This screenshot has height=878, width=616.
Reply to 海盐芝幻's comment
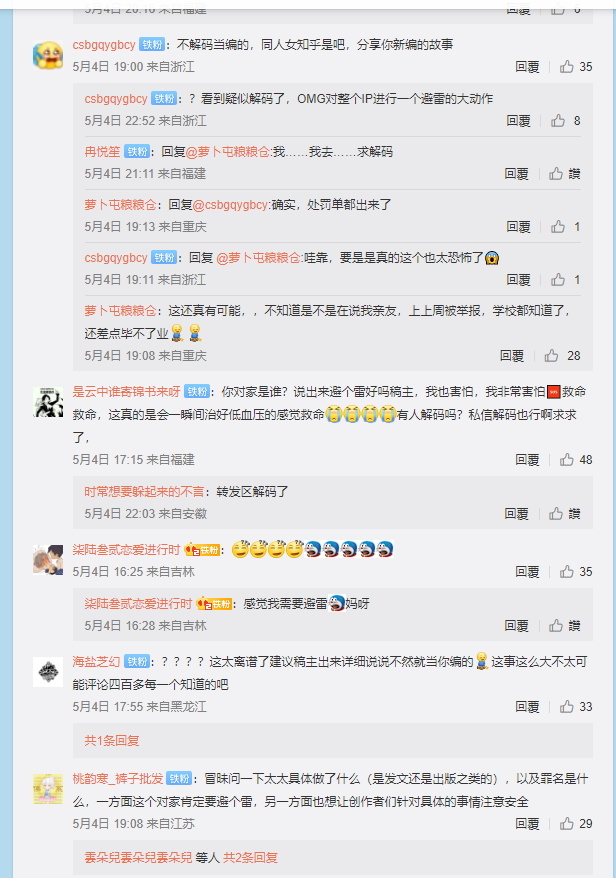click(527, 707)
